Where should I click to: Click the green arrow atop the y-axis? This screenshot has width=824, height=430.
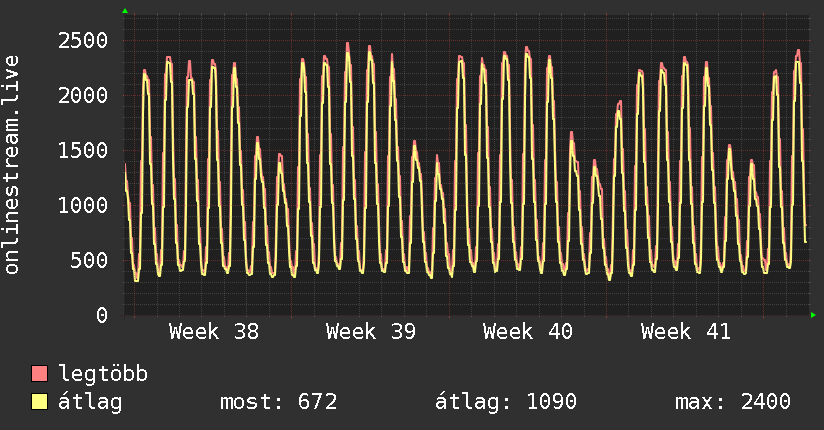point(125,11)
